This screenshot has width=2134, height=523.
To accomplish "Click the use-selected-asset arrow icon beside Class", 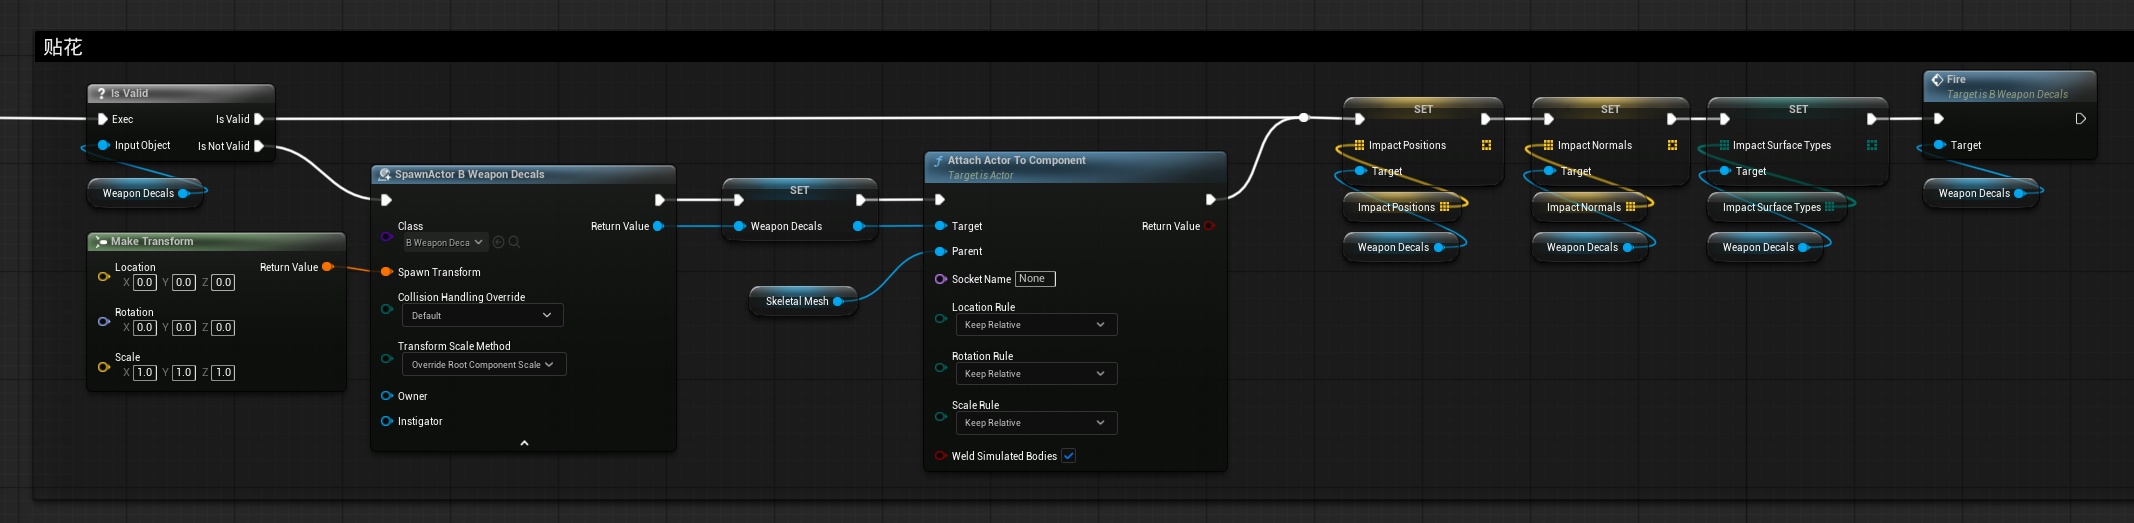I will coord(499,242).
